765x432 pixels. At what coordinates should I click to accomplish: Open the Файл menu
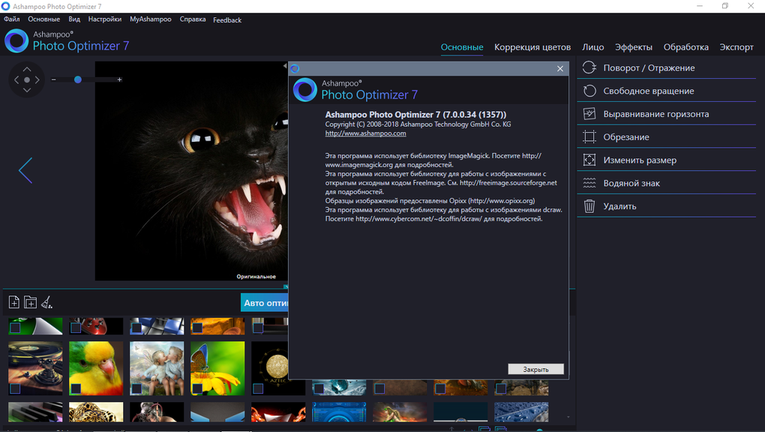pyautogui.click(x=12, y=19)
